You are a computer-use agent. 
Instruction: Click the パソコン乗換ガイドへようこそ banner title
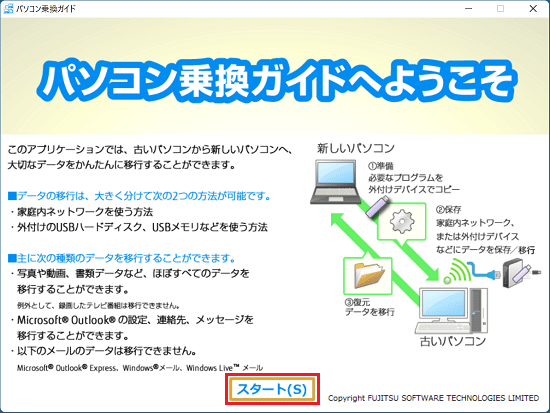click(x=276, y=80)
